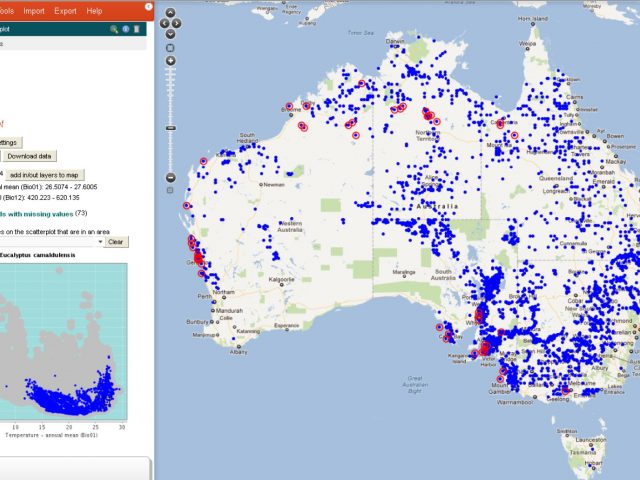
Task: Click the zoom-to-layer magnifier icon
Action: pyautogui.click(x=115, y=29)
